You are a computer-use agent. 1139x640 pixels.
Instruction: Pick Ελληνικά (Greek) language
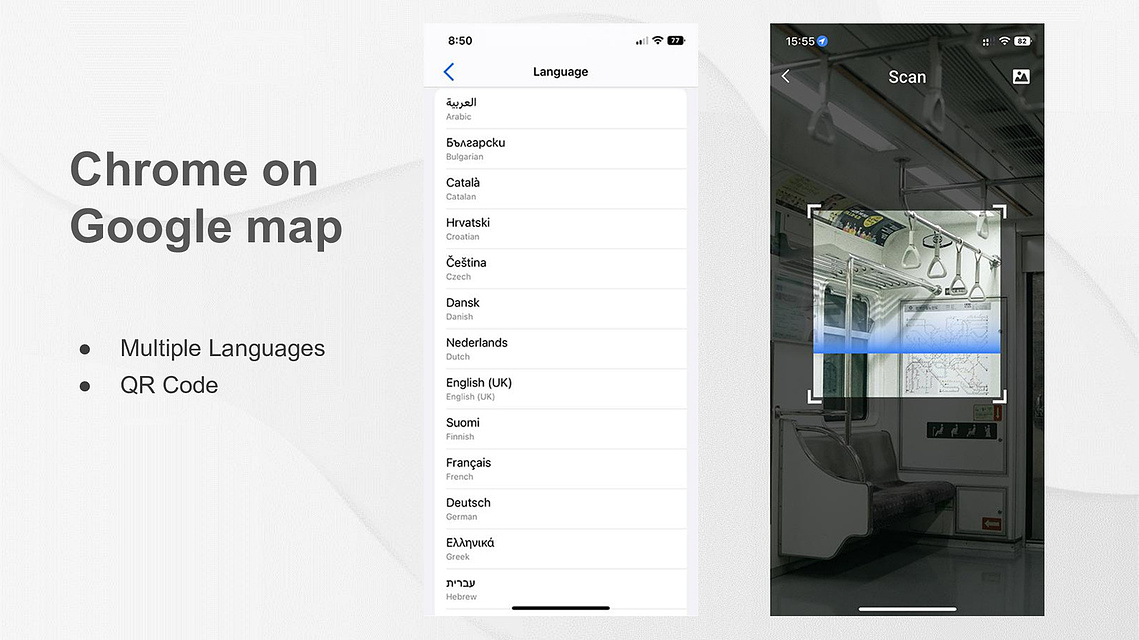pos(561,548)
